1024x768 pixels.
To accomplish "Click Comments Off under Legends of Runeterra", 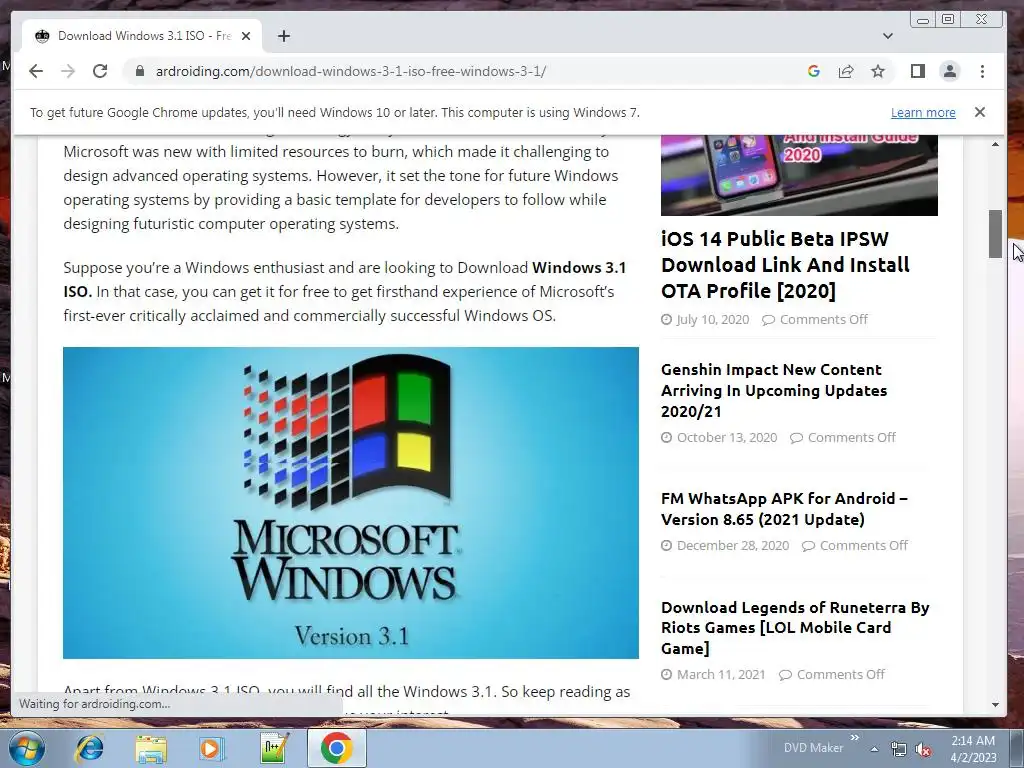I will coord(840,674).
